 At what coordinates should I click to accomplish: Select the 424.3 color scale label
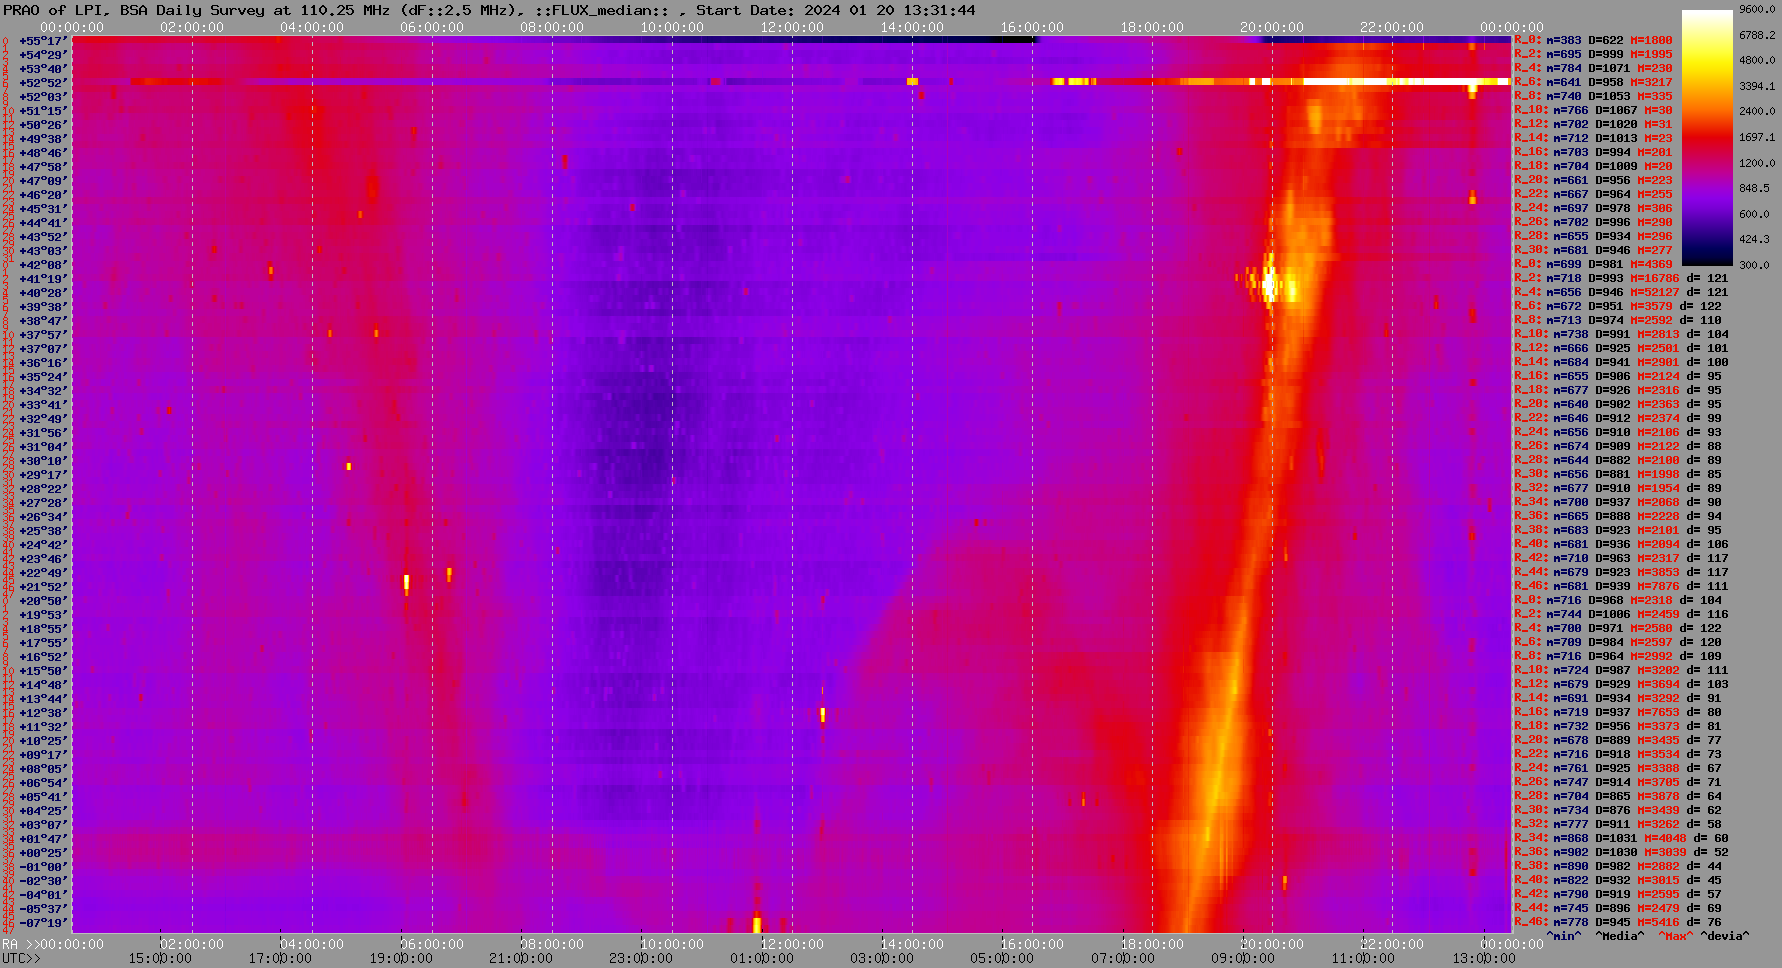(x=1756, y=239)
